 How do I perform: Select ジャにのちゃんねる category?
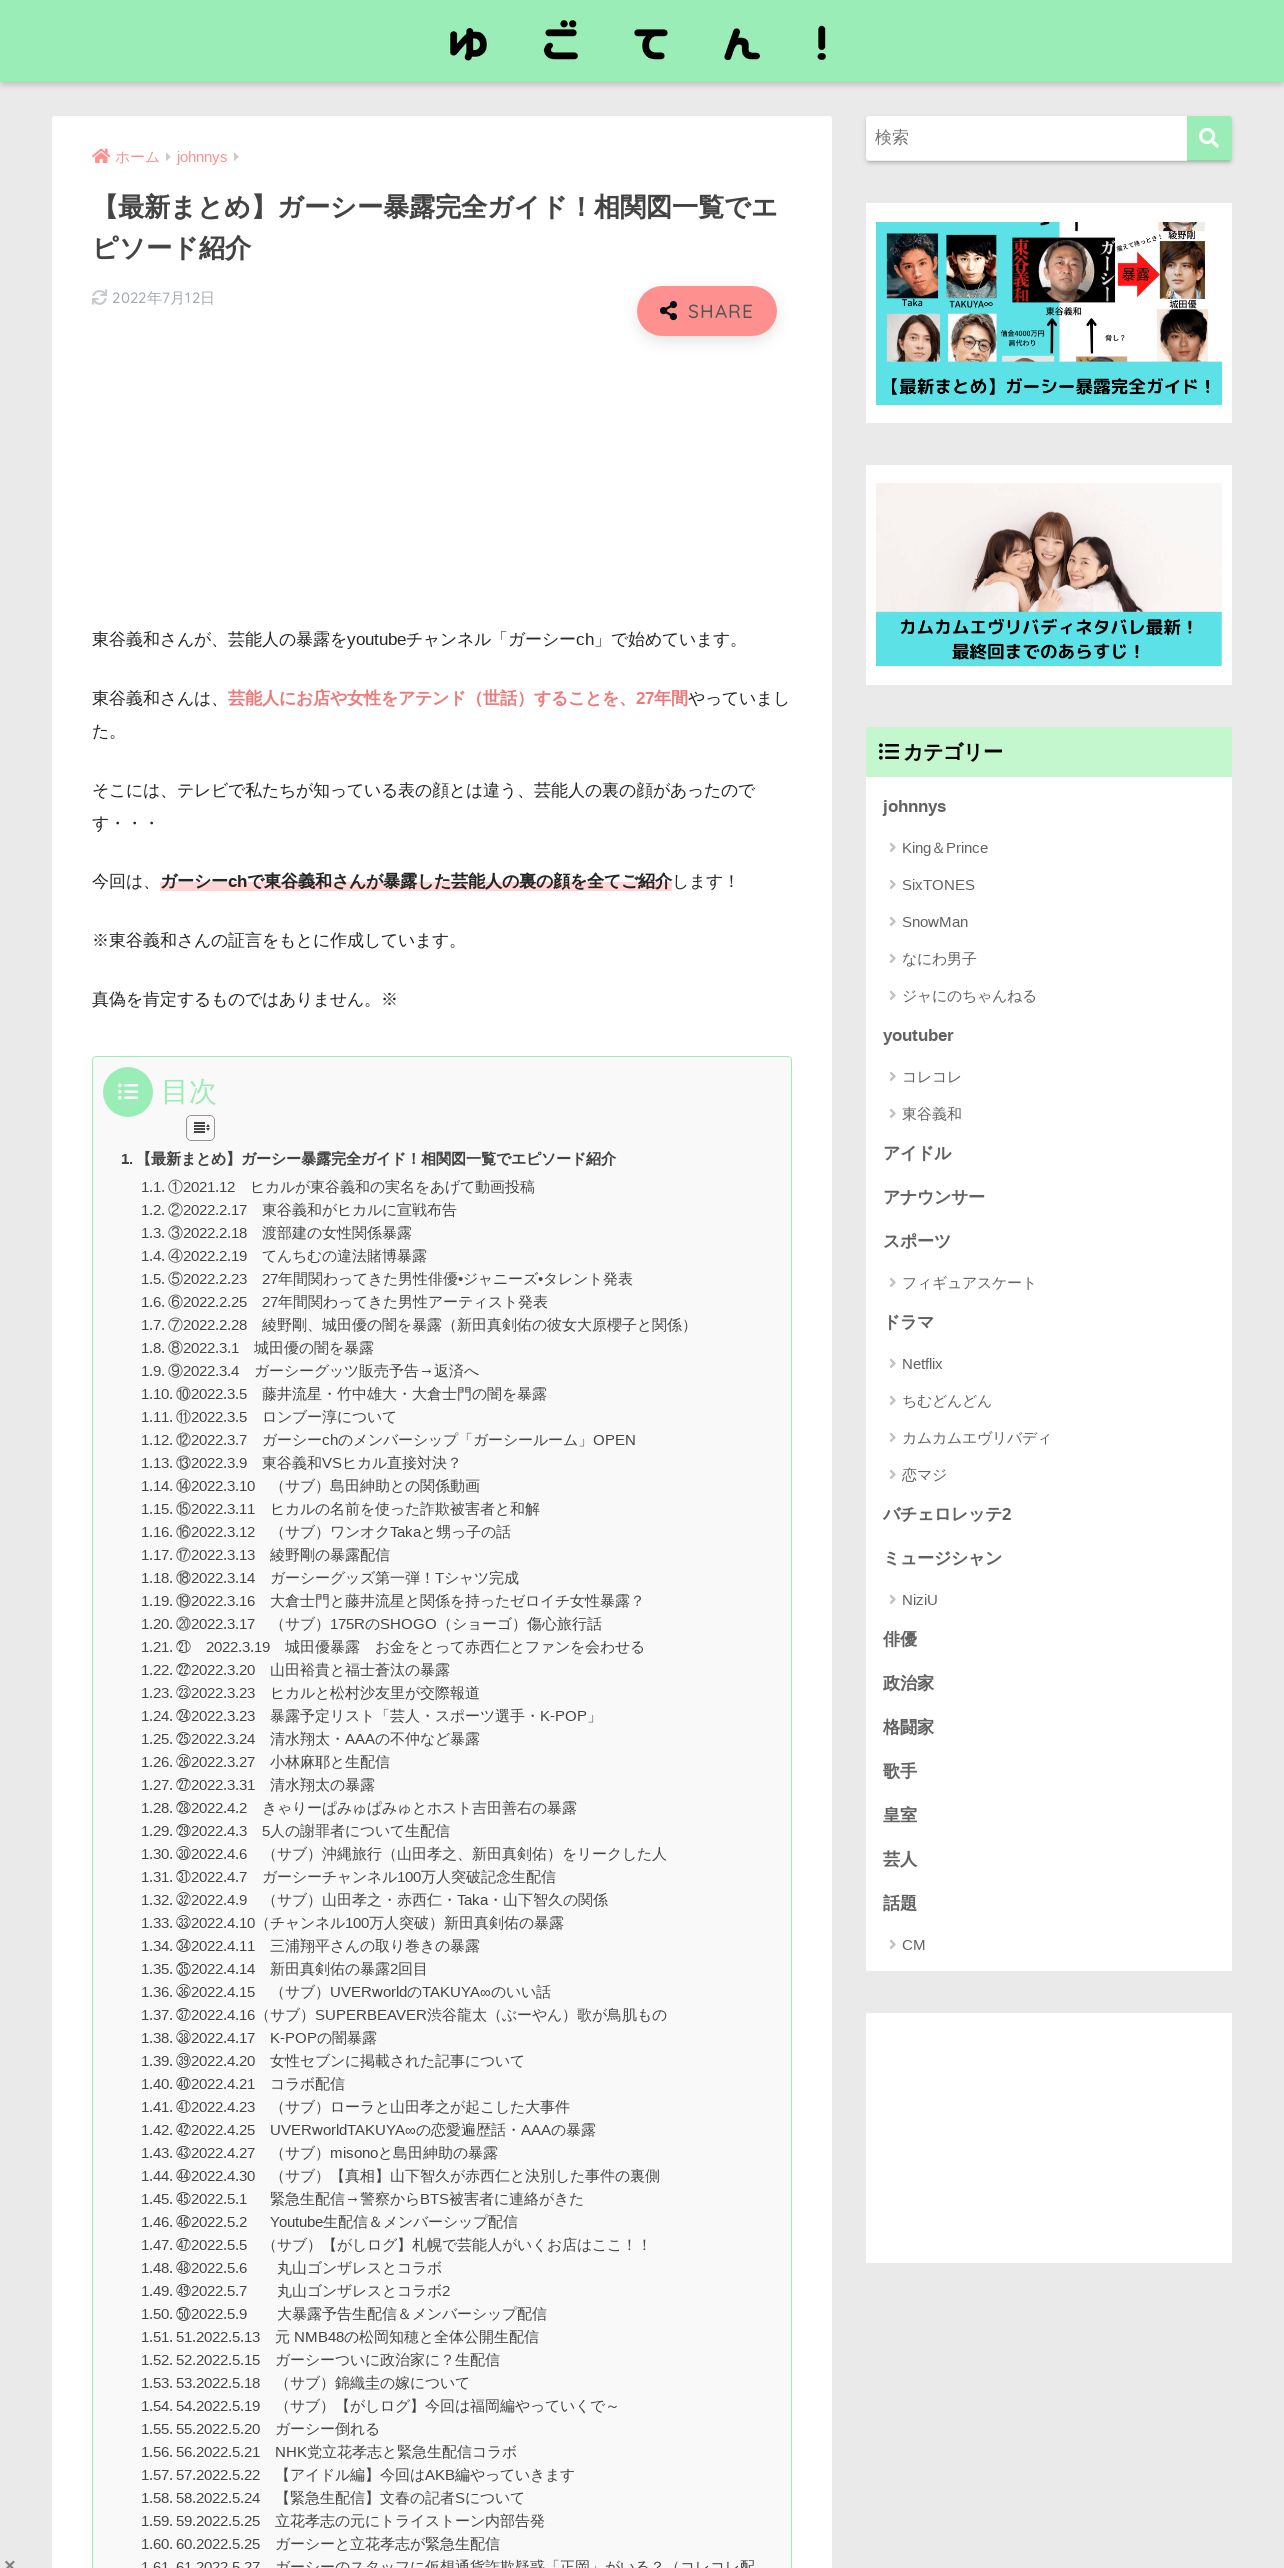tap(969, 996)
